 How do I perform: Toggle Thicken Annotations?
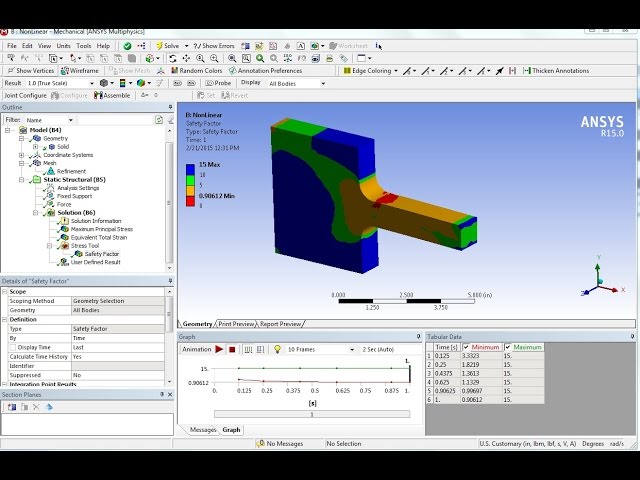pyautogui.click(x=556, y=71)
